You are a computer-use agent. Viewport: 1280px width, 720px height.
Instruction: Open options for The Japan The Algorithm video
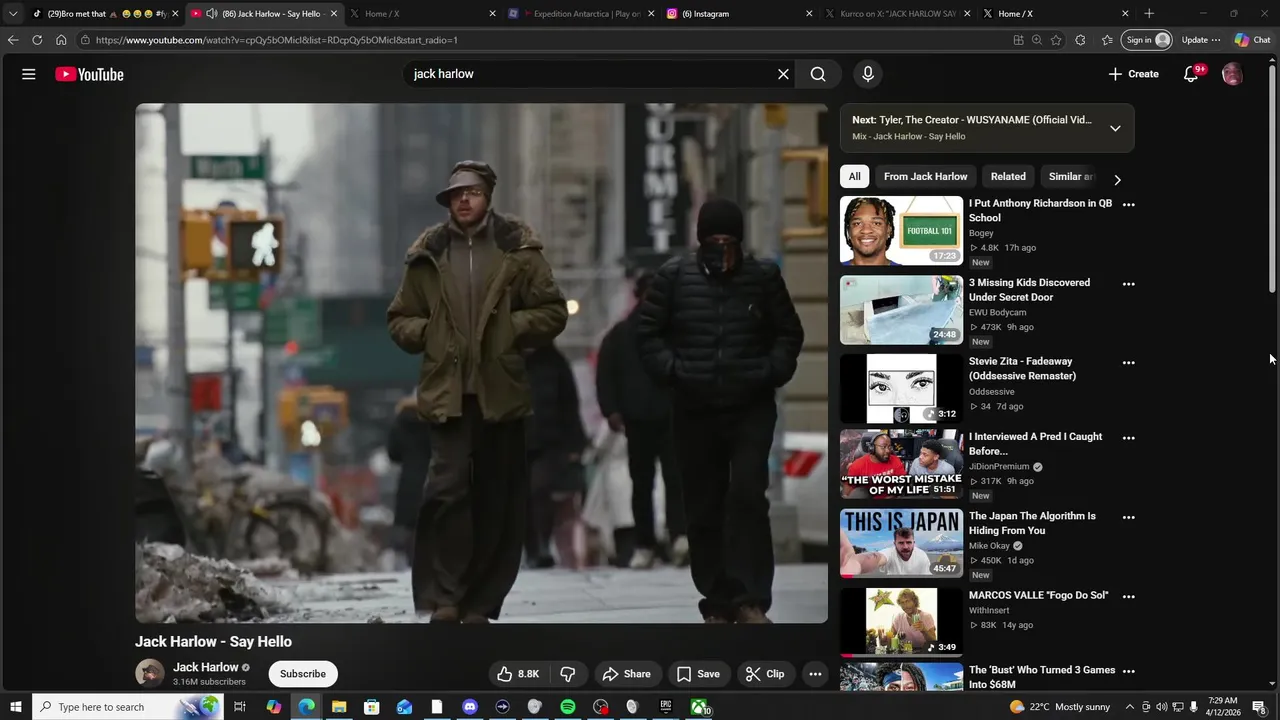1129,517
